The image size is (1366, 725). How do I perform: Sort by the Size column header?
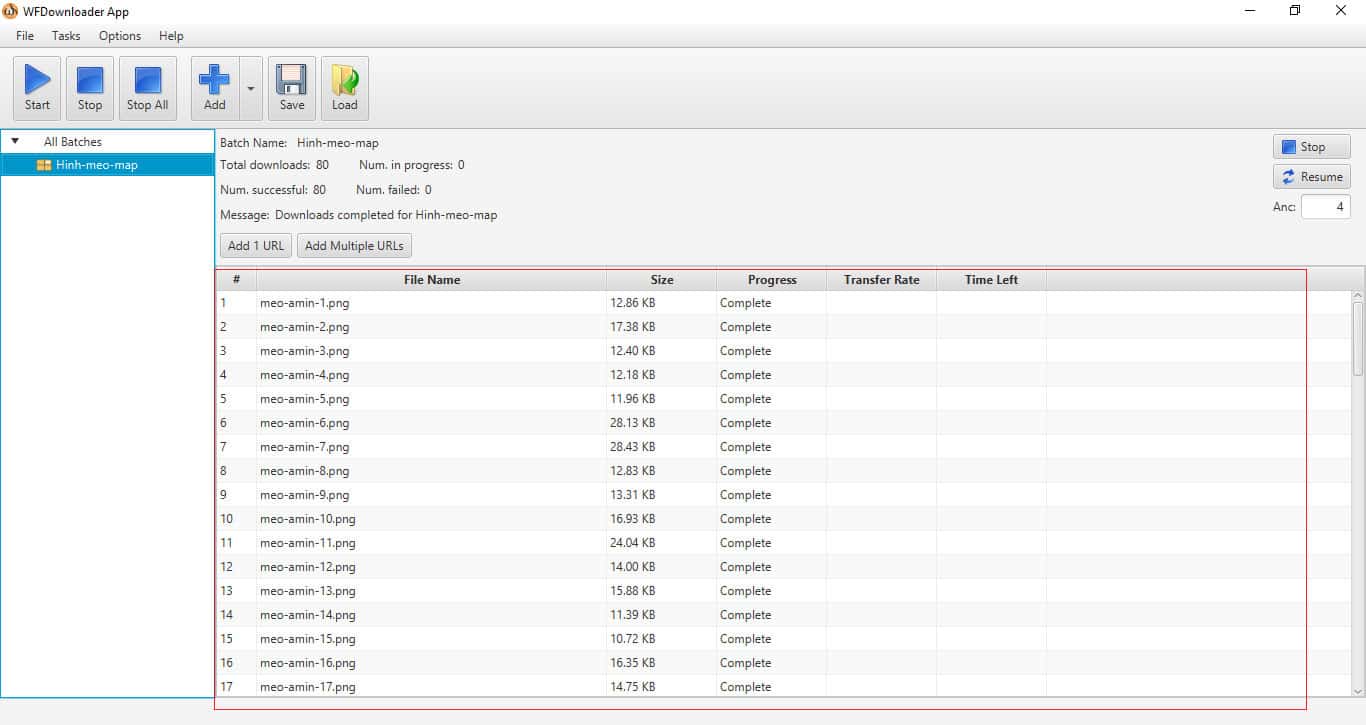point(661,280)
